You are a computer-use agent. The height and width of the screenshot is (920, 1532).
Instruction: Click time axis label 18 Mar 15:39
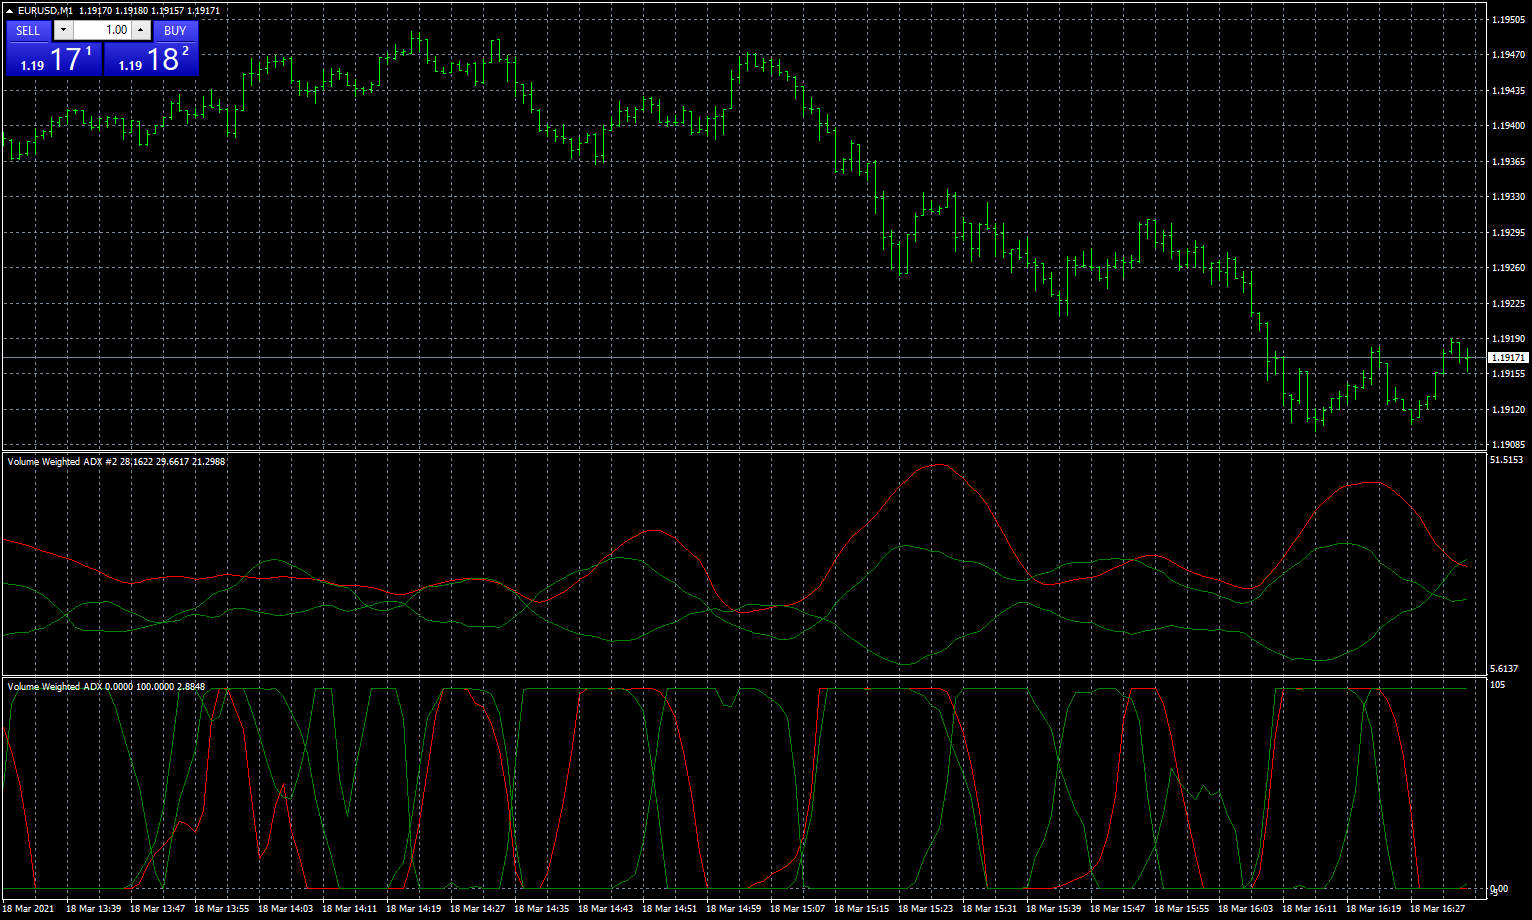coord(1054,909)
